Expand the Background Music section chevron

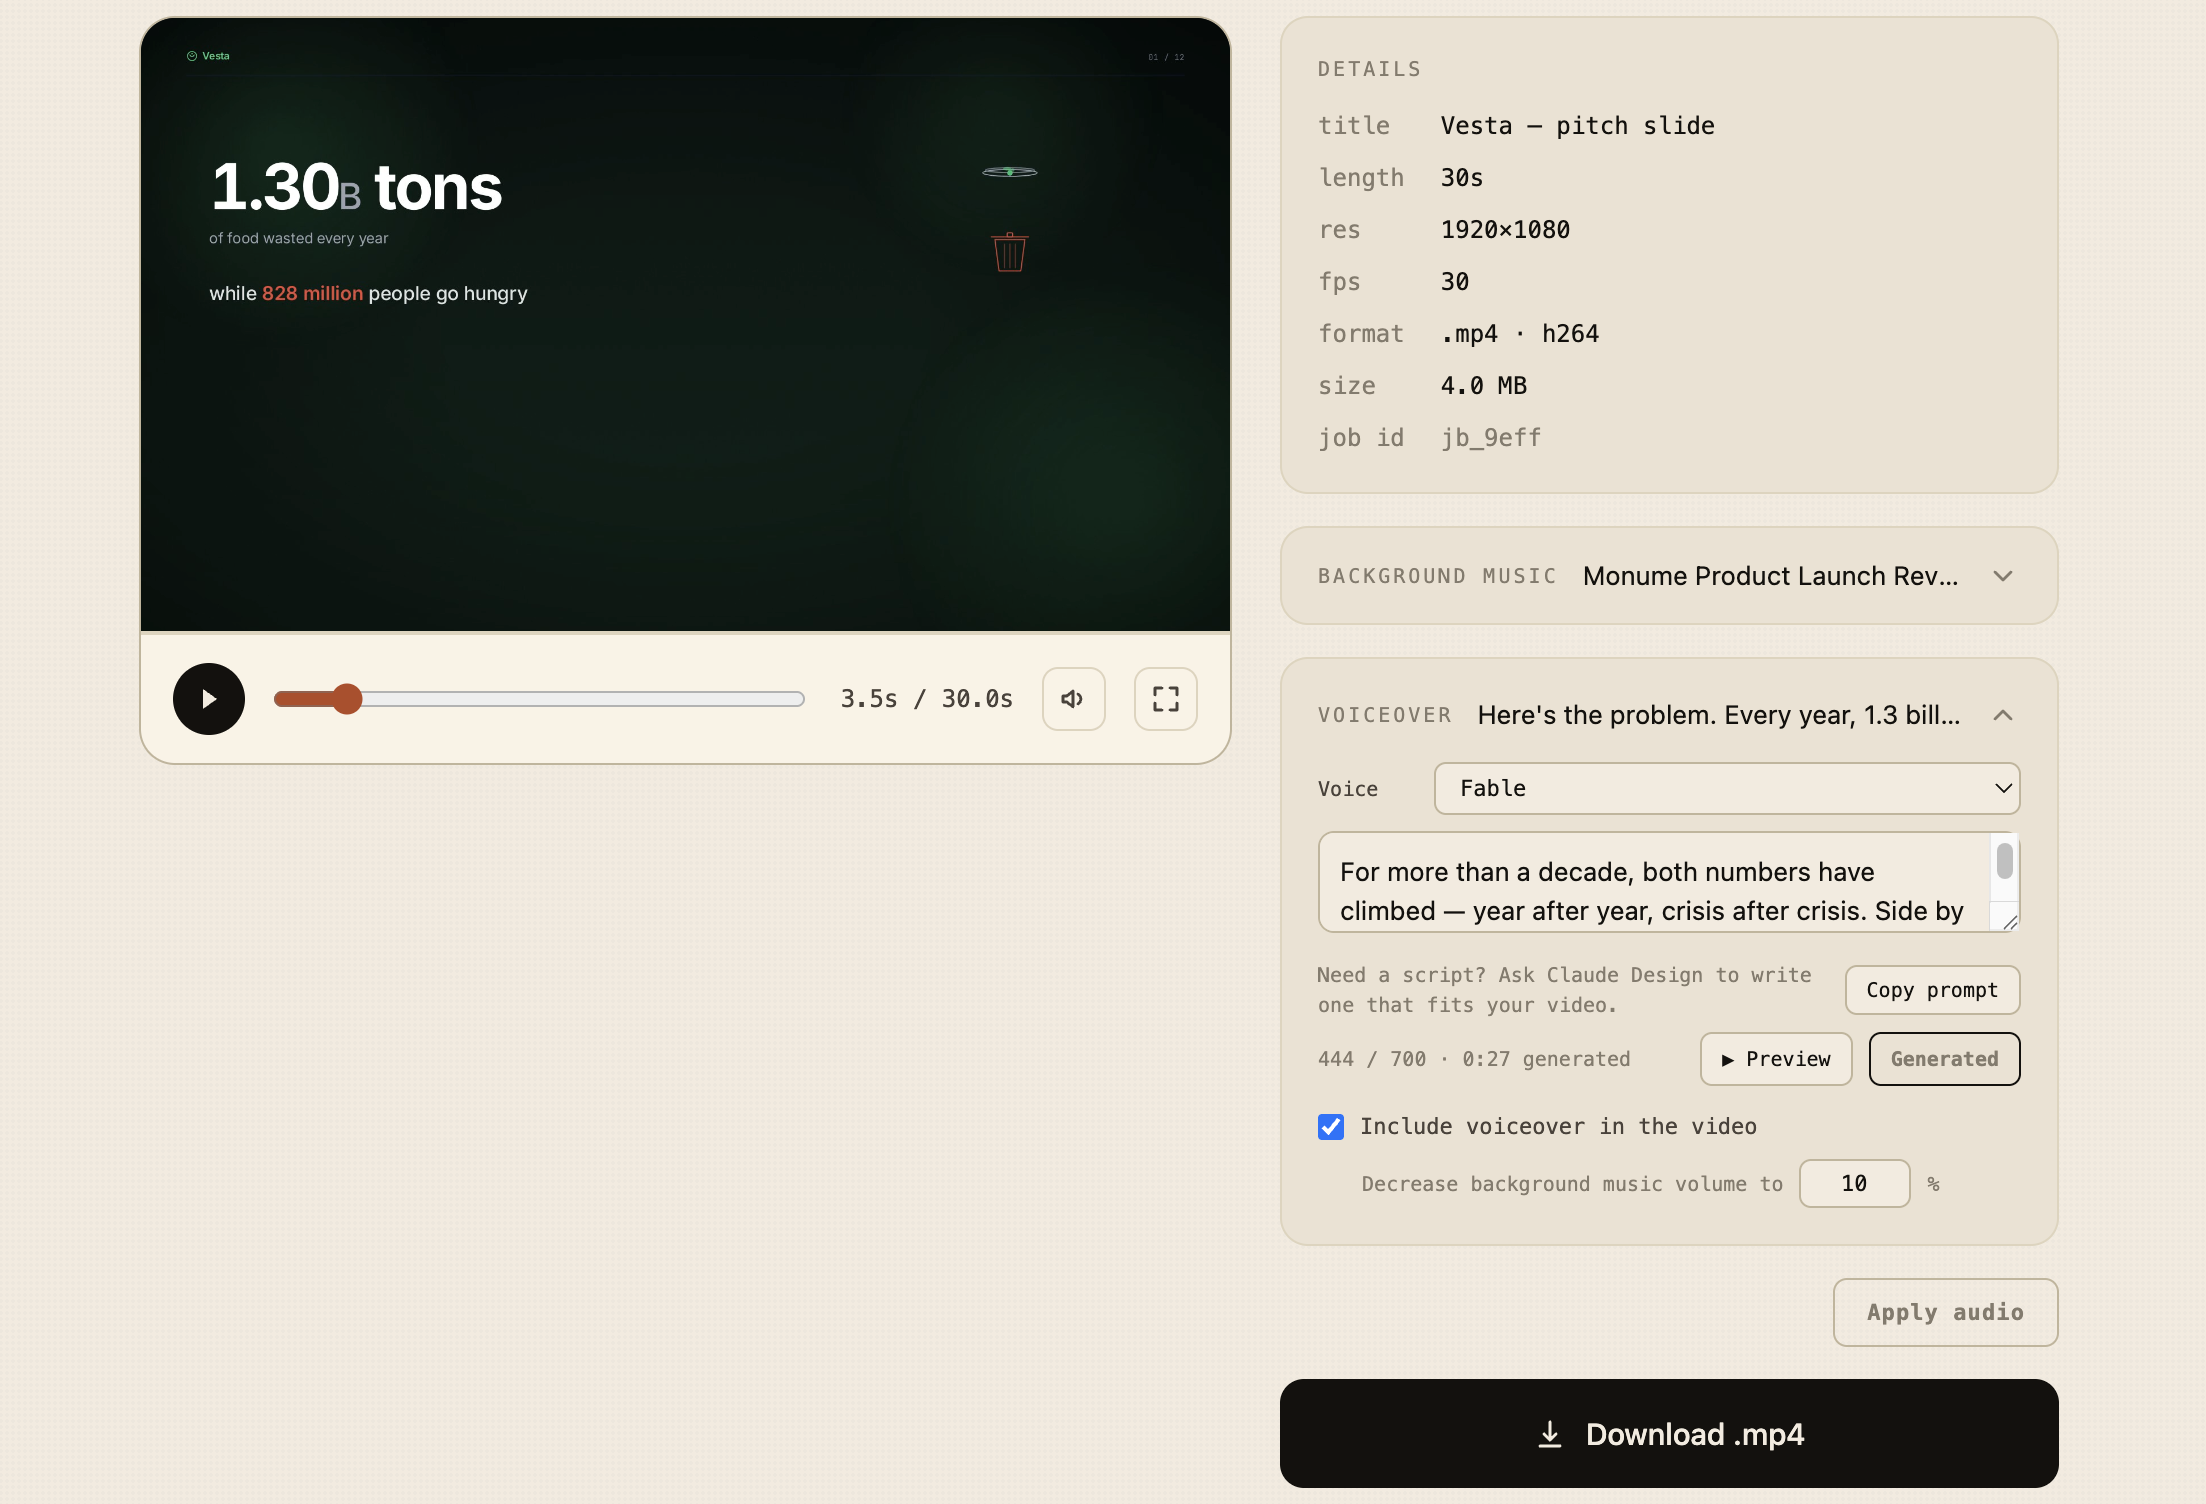[x=2002, y=576]
